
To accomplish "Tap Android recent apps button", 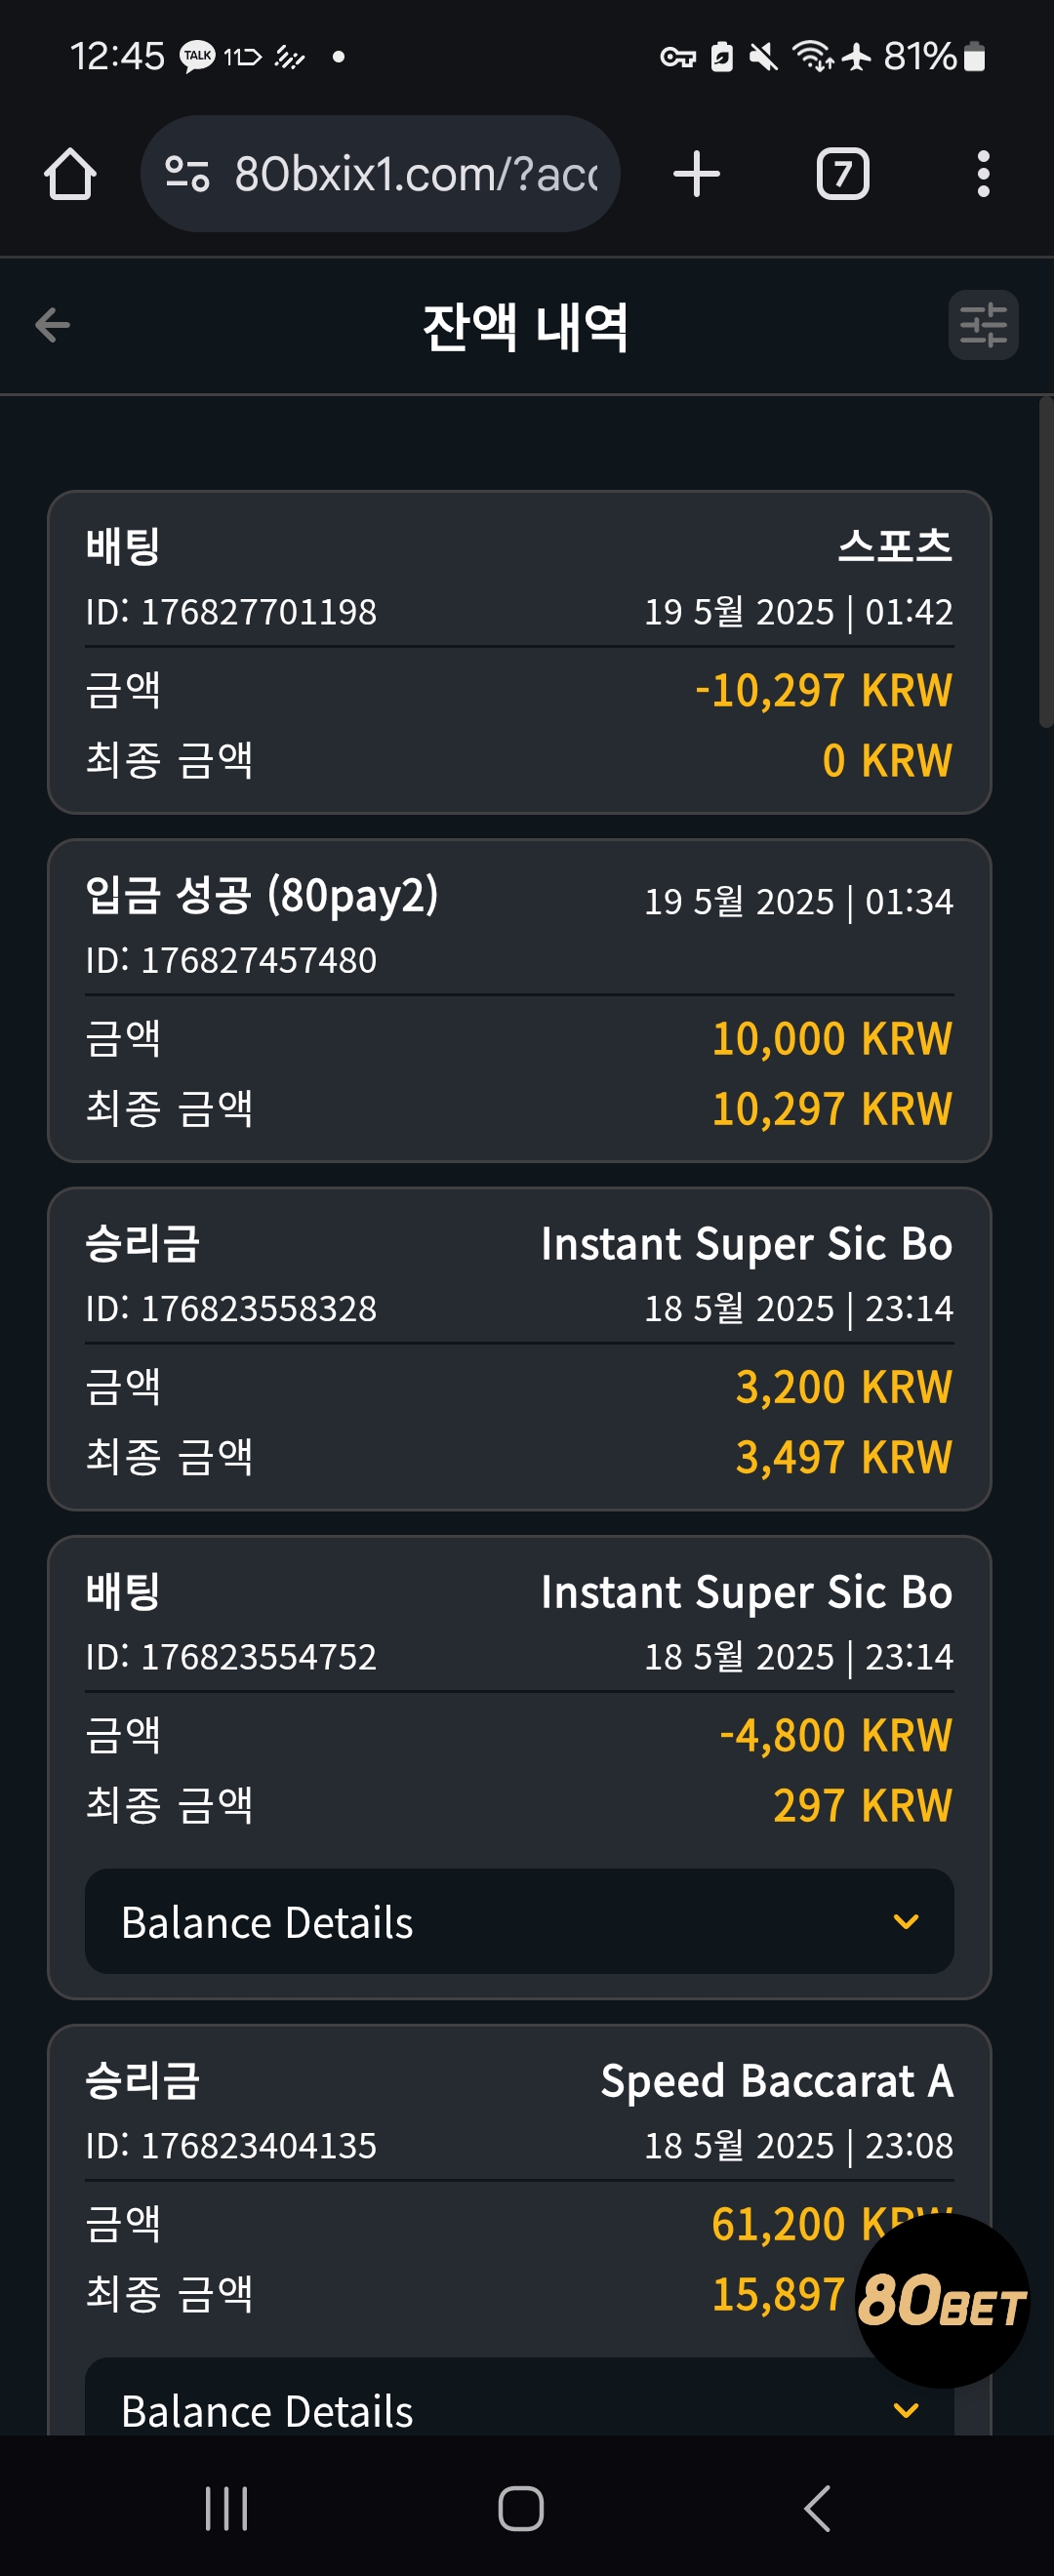I will [x=226, y=2508].
